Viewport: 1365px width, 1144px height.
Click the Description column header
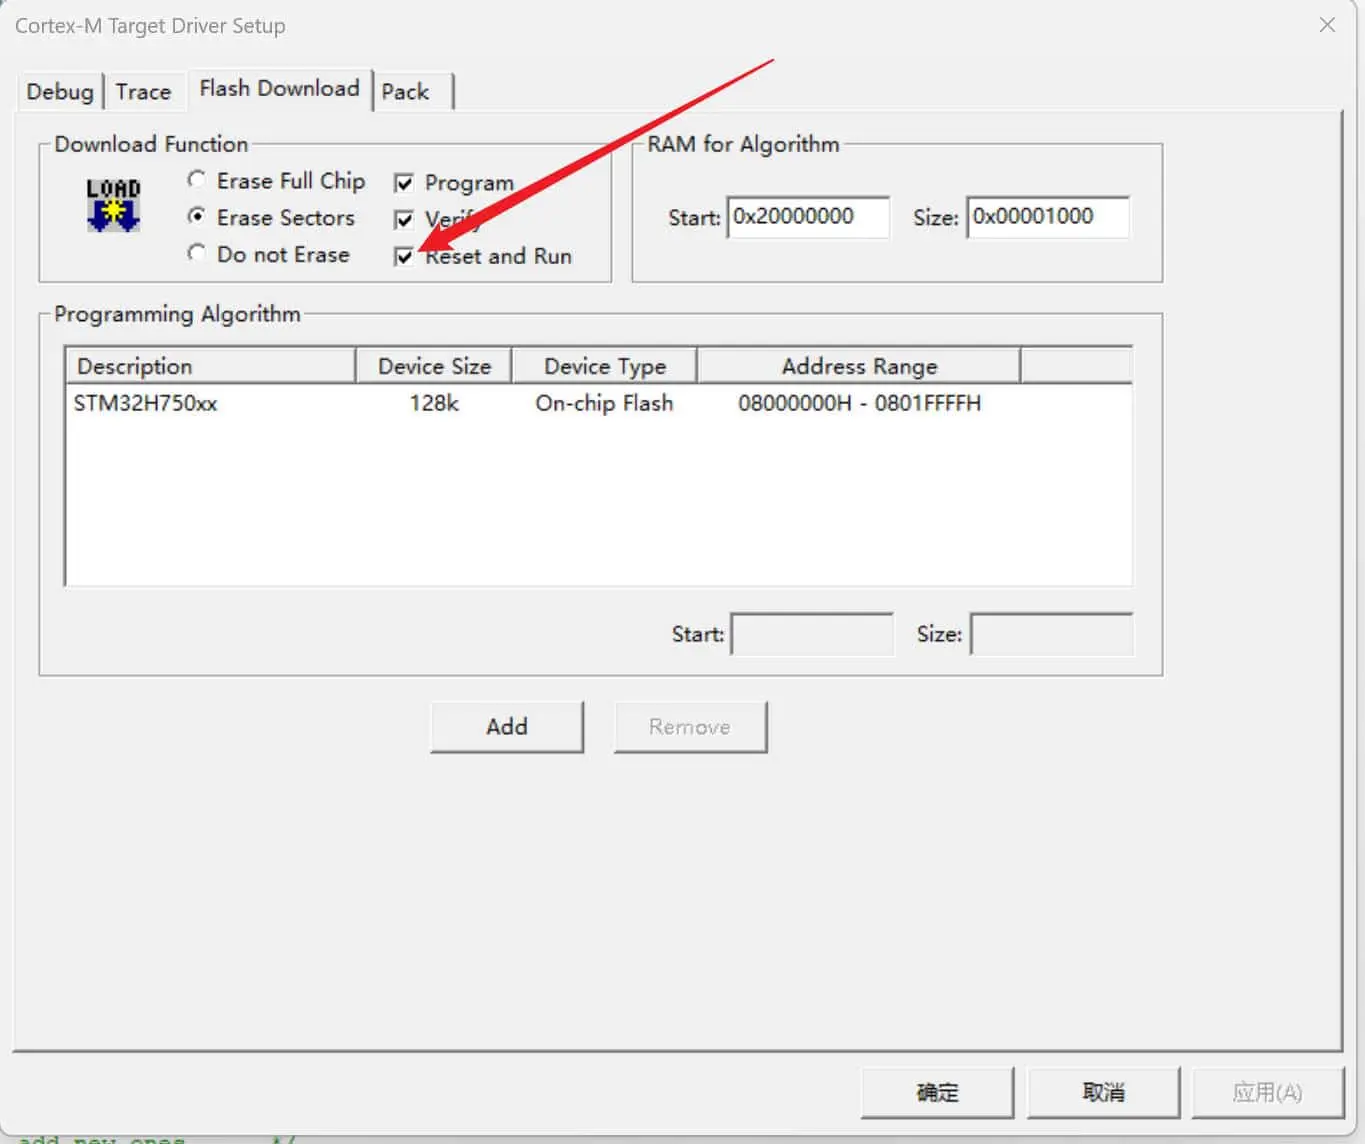pyautogui.click(x=210, y=366)
